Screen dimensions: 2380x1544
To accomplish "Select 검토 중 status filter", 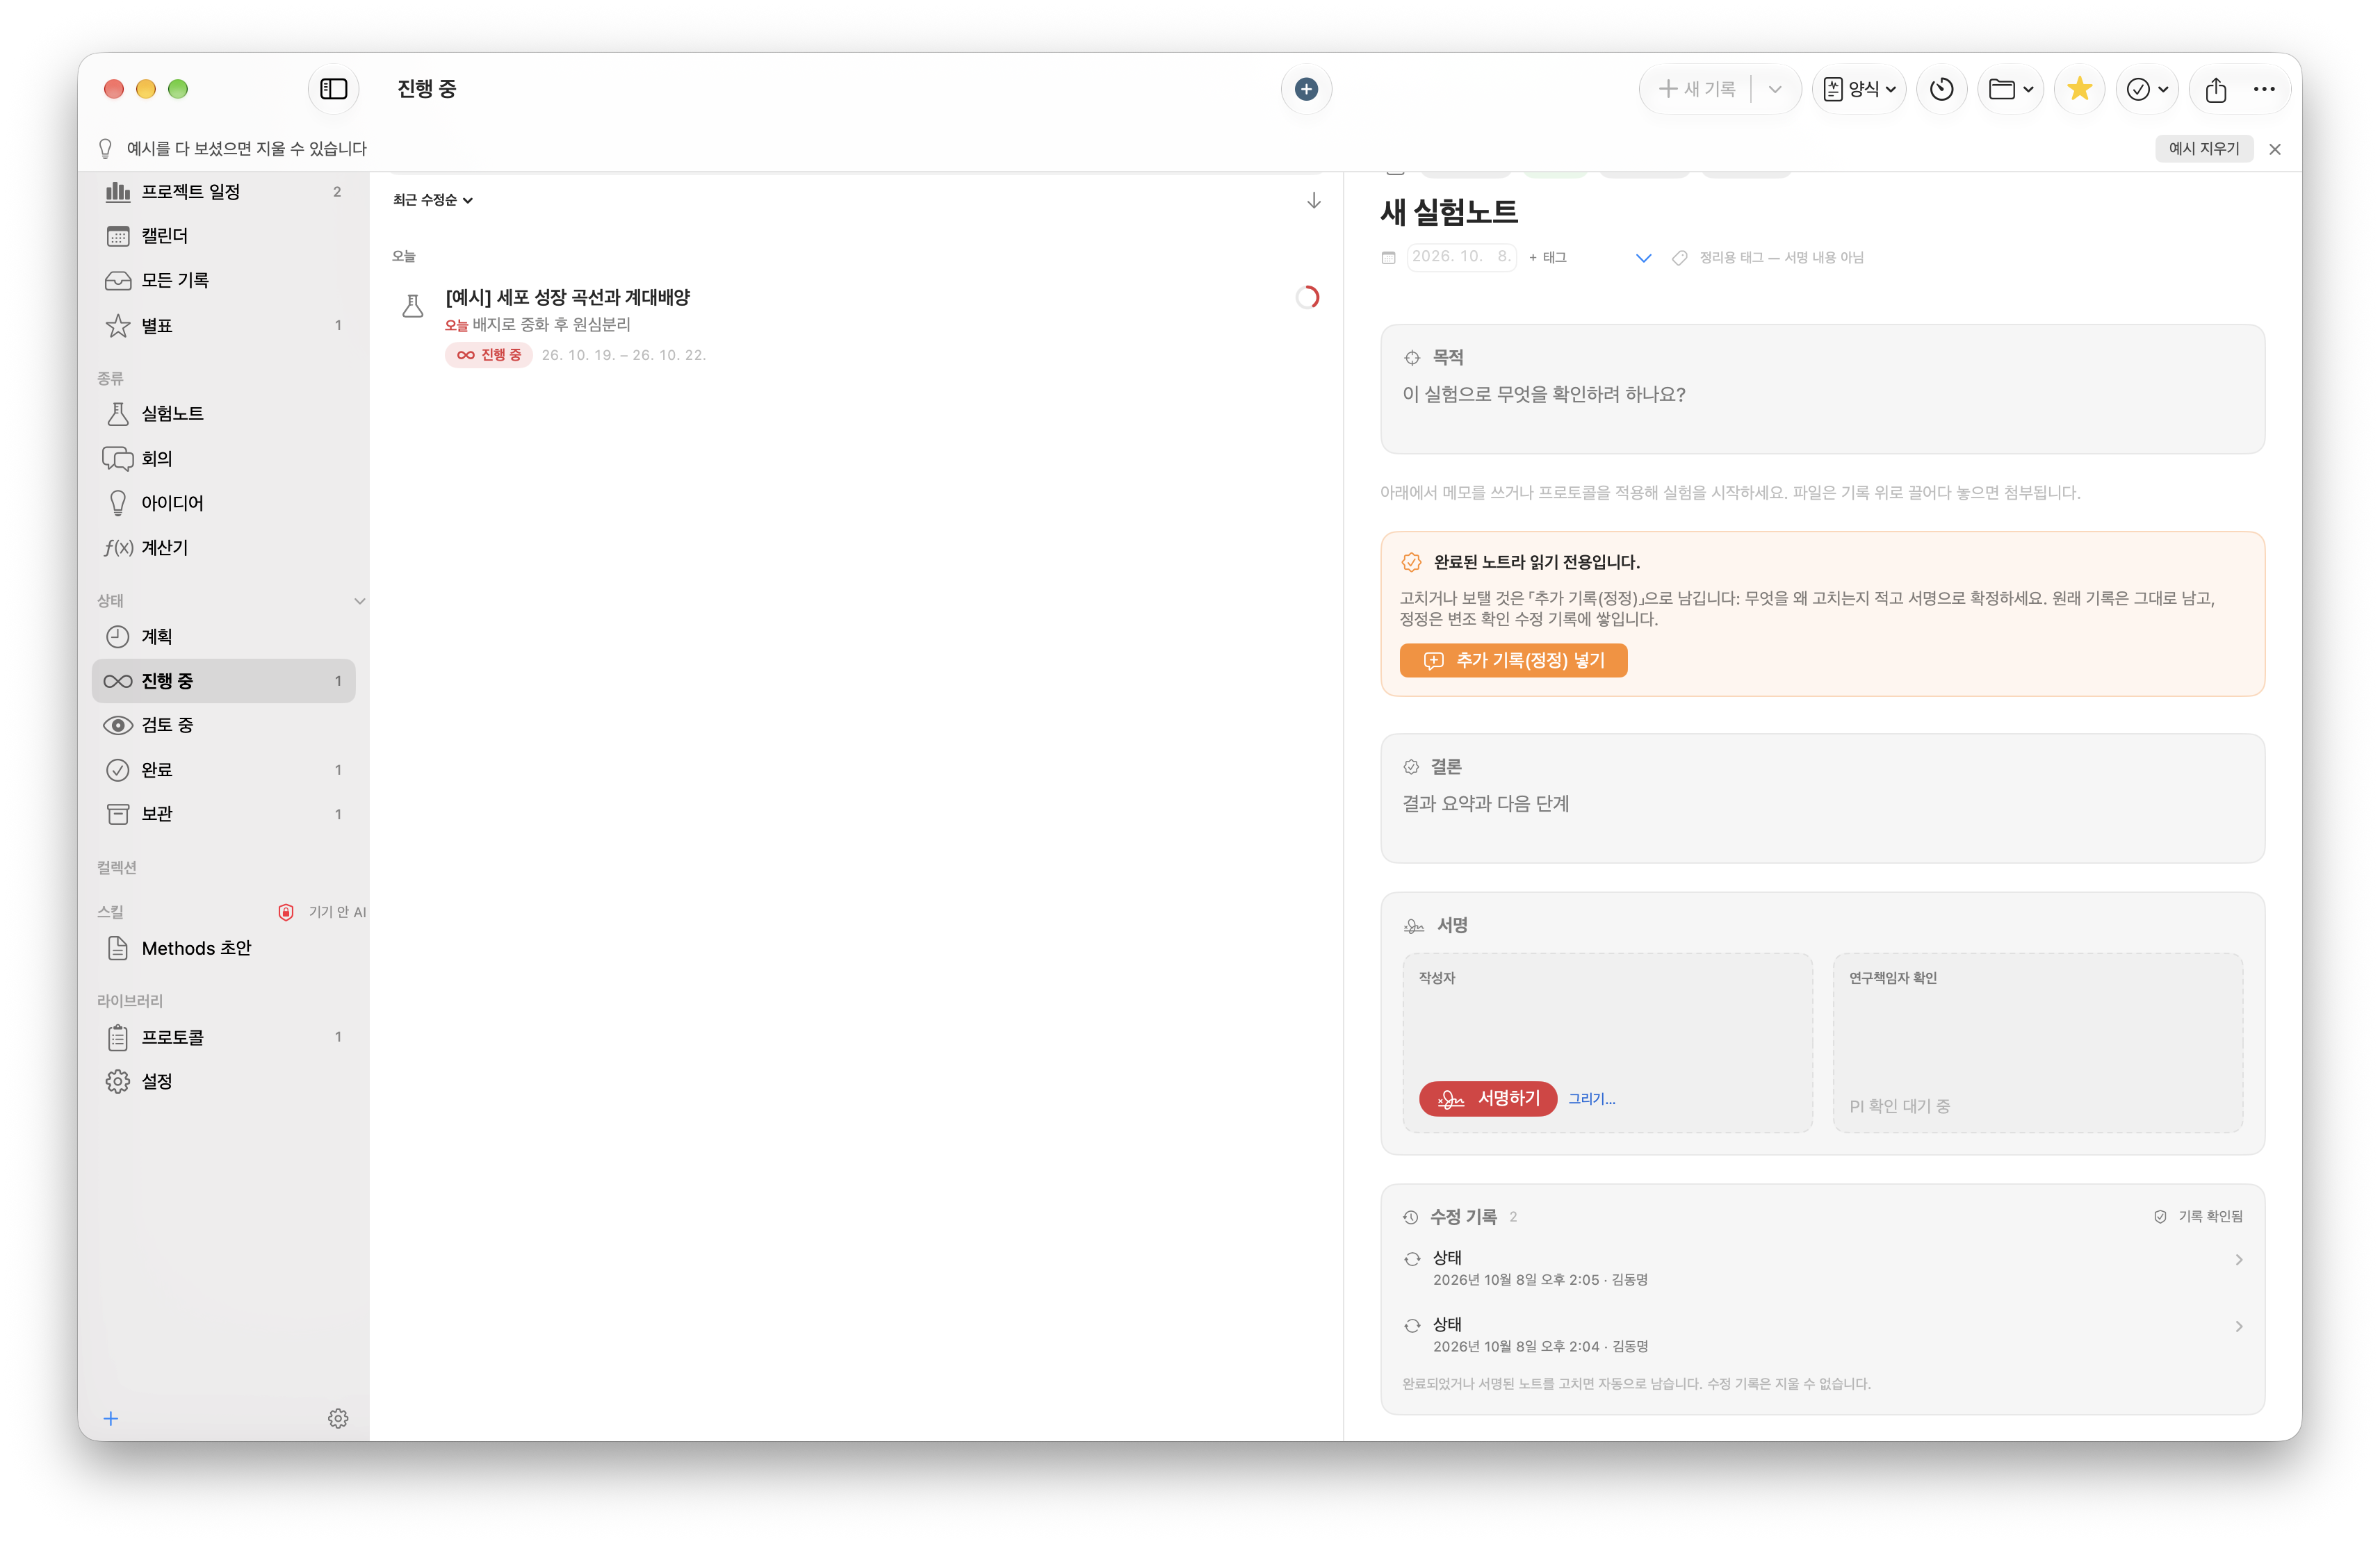I will pyautogui.click(x=223, y=725).
